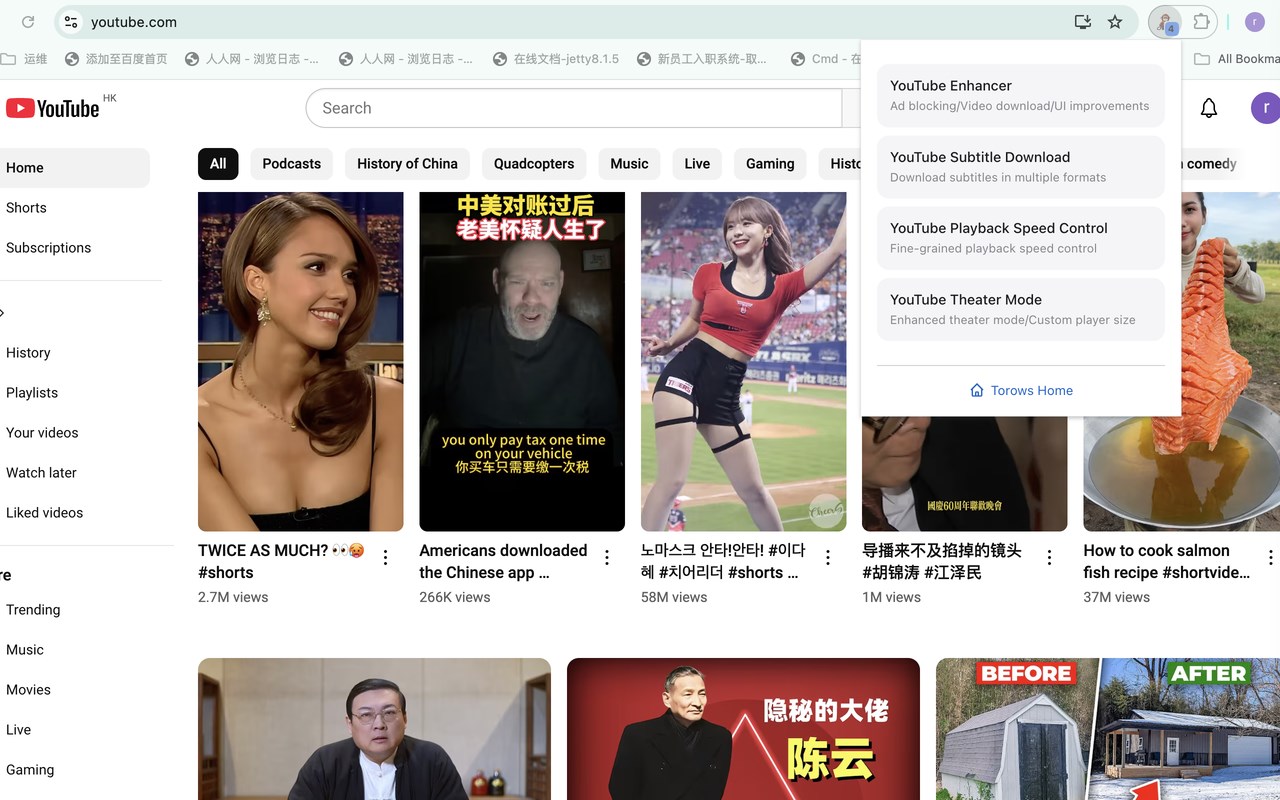Select the All filter chip
This screenshot has width=1280, height=800.
pos(218,164)
